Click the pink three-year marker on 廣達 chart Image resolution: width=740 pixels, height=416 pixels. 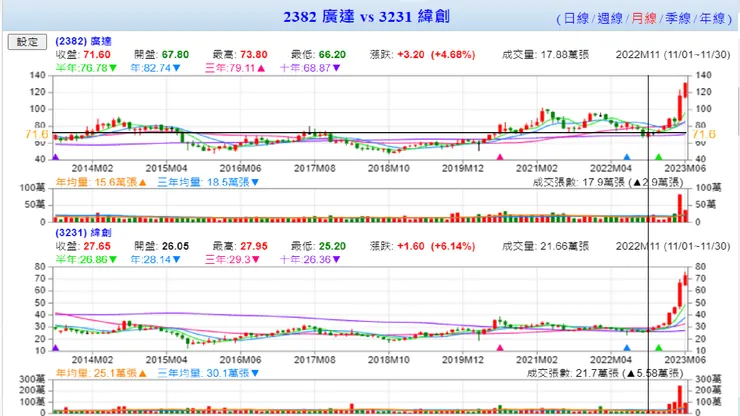point(500,157)
